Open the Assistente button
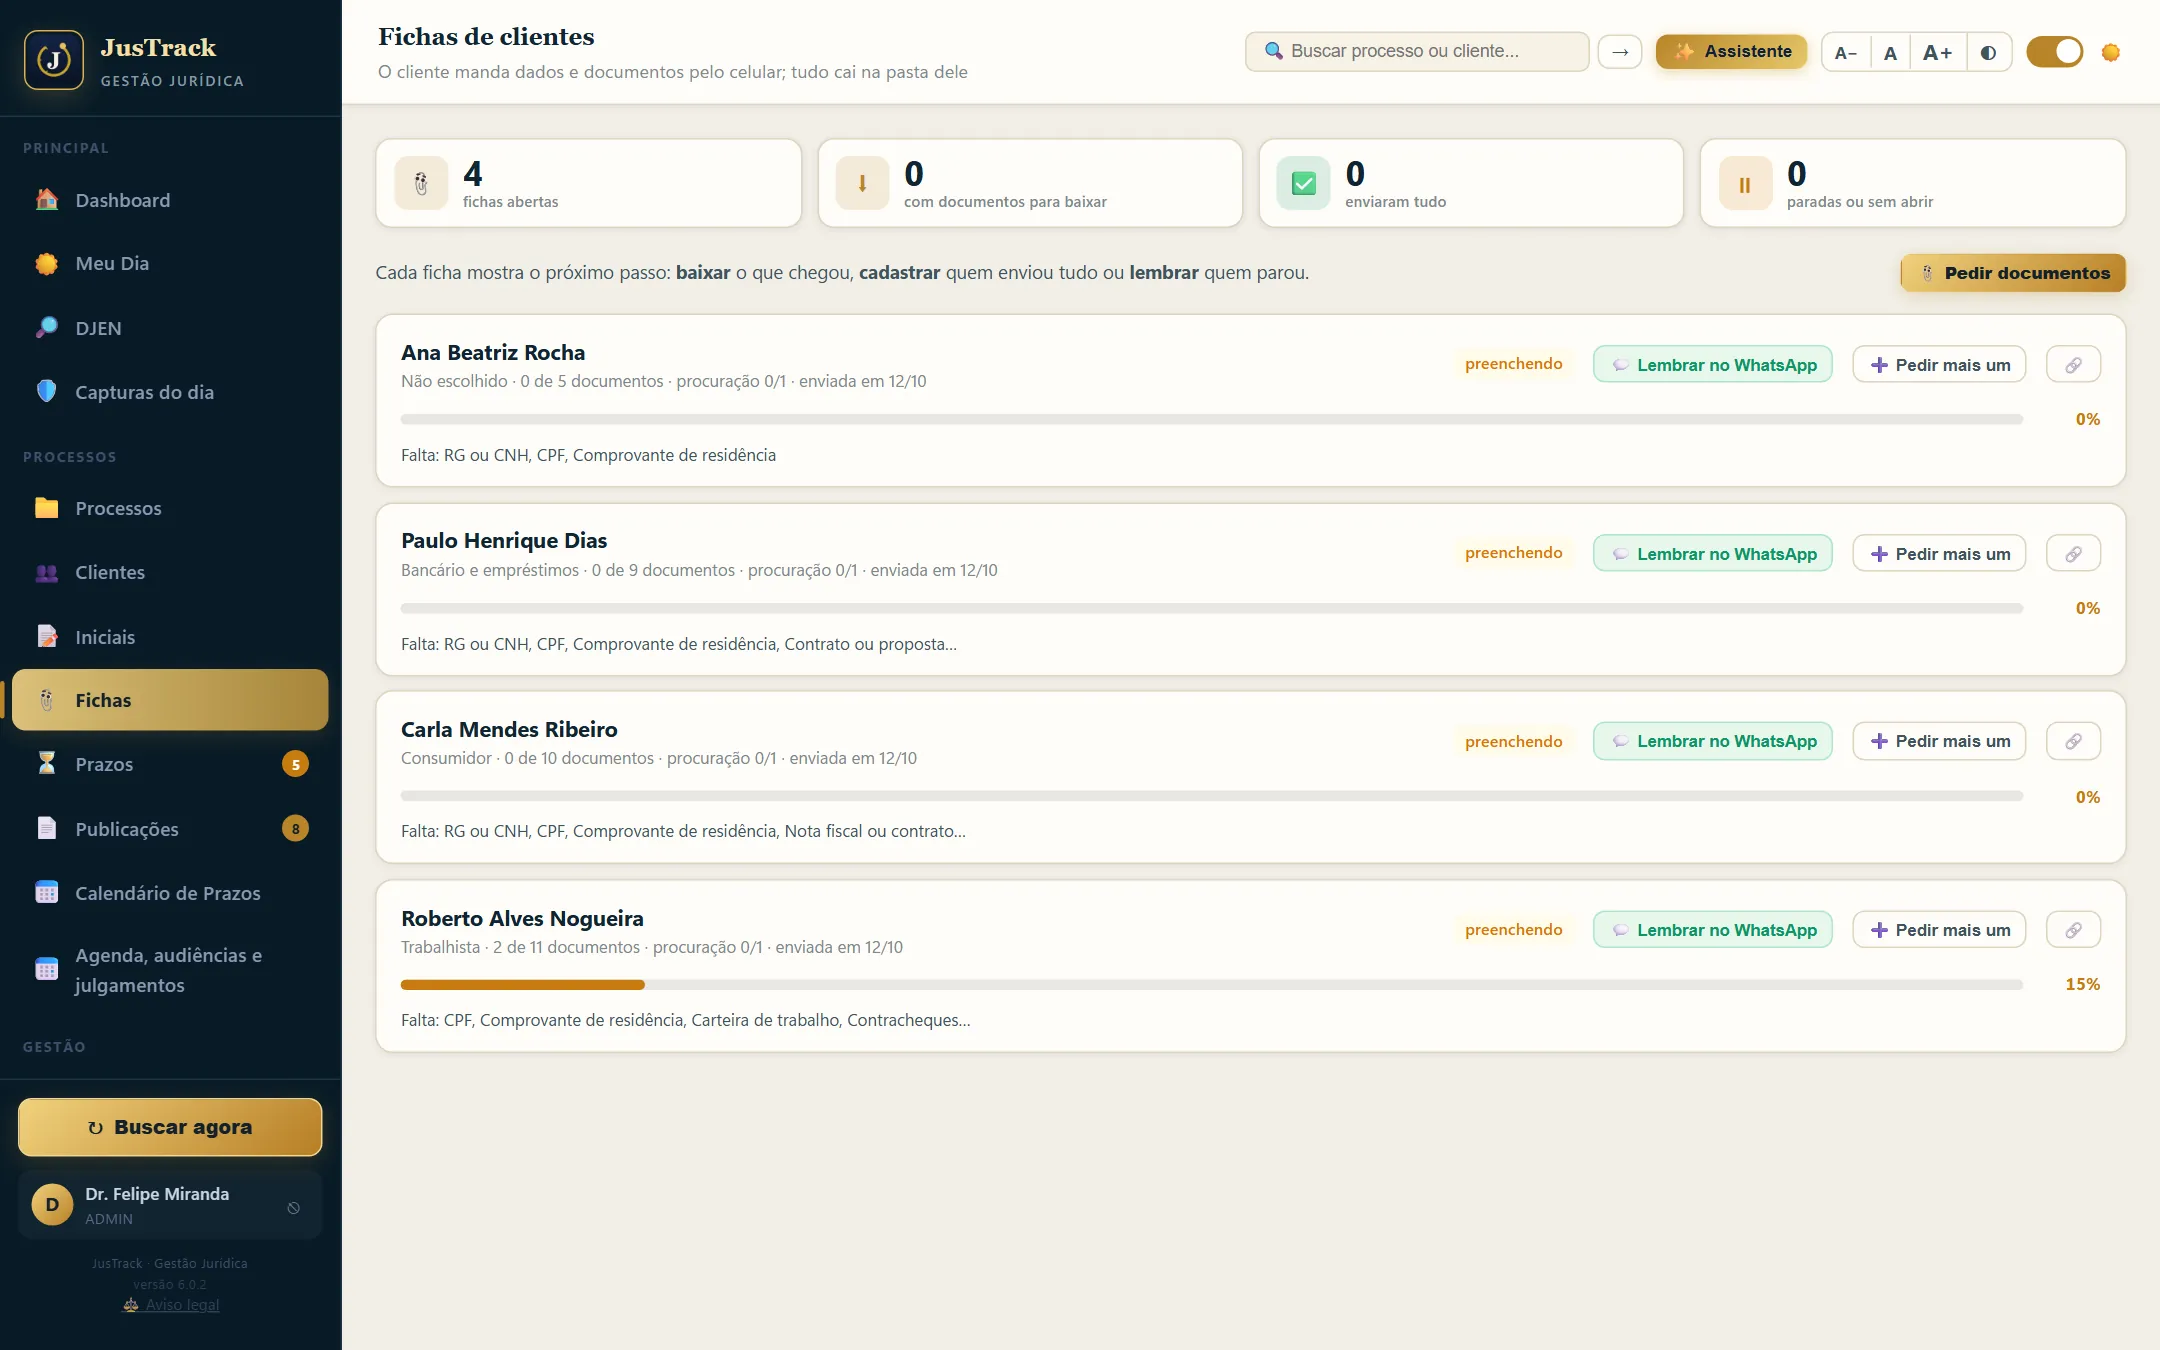 1731,52
